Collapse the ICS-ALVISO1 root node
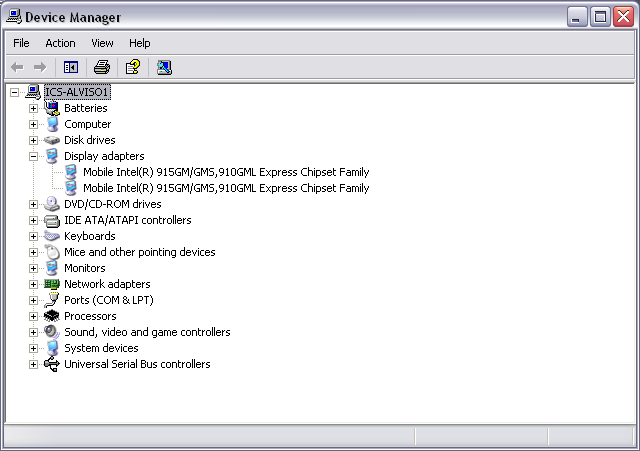Screen dimensions: 640x451 click(x=14, y=92)
